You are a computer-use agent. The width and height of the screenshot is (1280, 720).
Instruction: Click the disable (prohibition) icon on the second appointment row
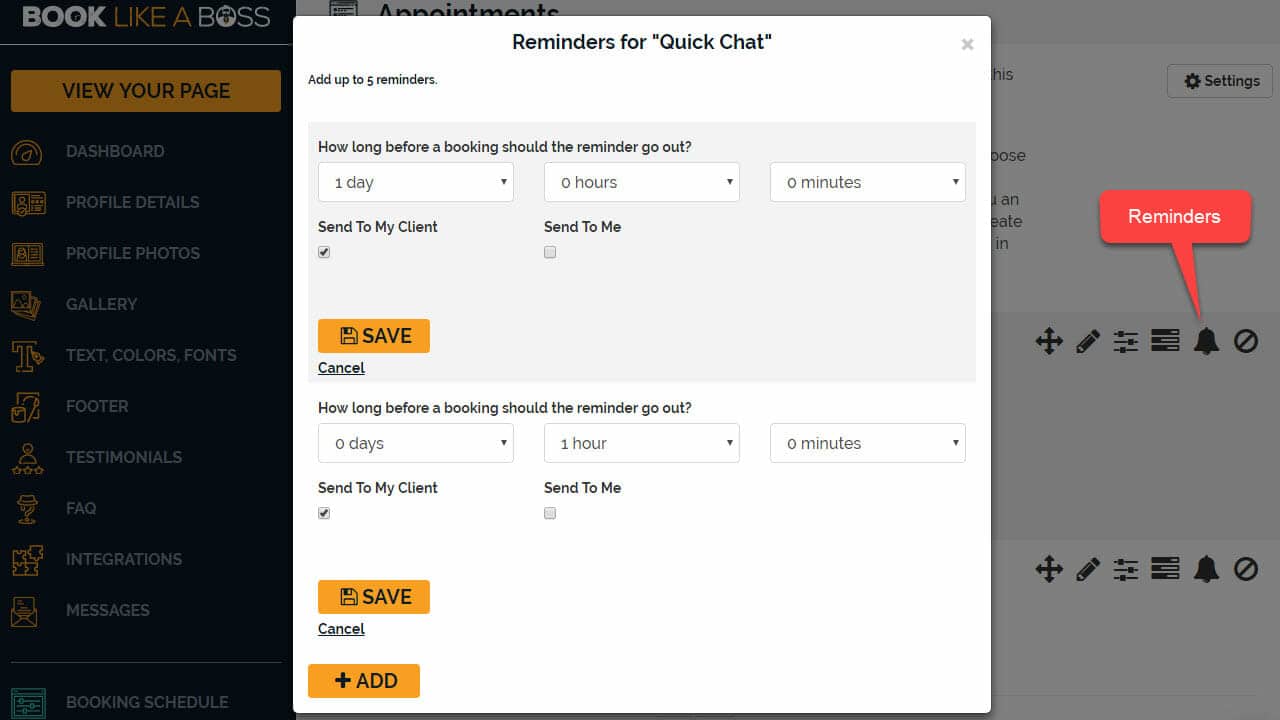coord(1245,568)
